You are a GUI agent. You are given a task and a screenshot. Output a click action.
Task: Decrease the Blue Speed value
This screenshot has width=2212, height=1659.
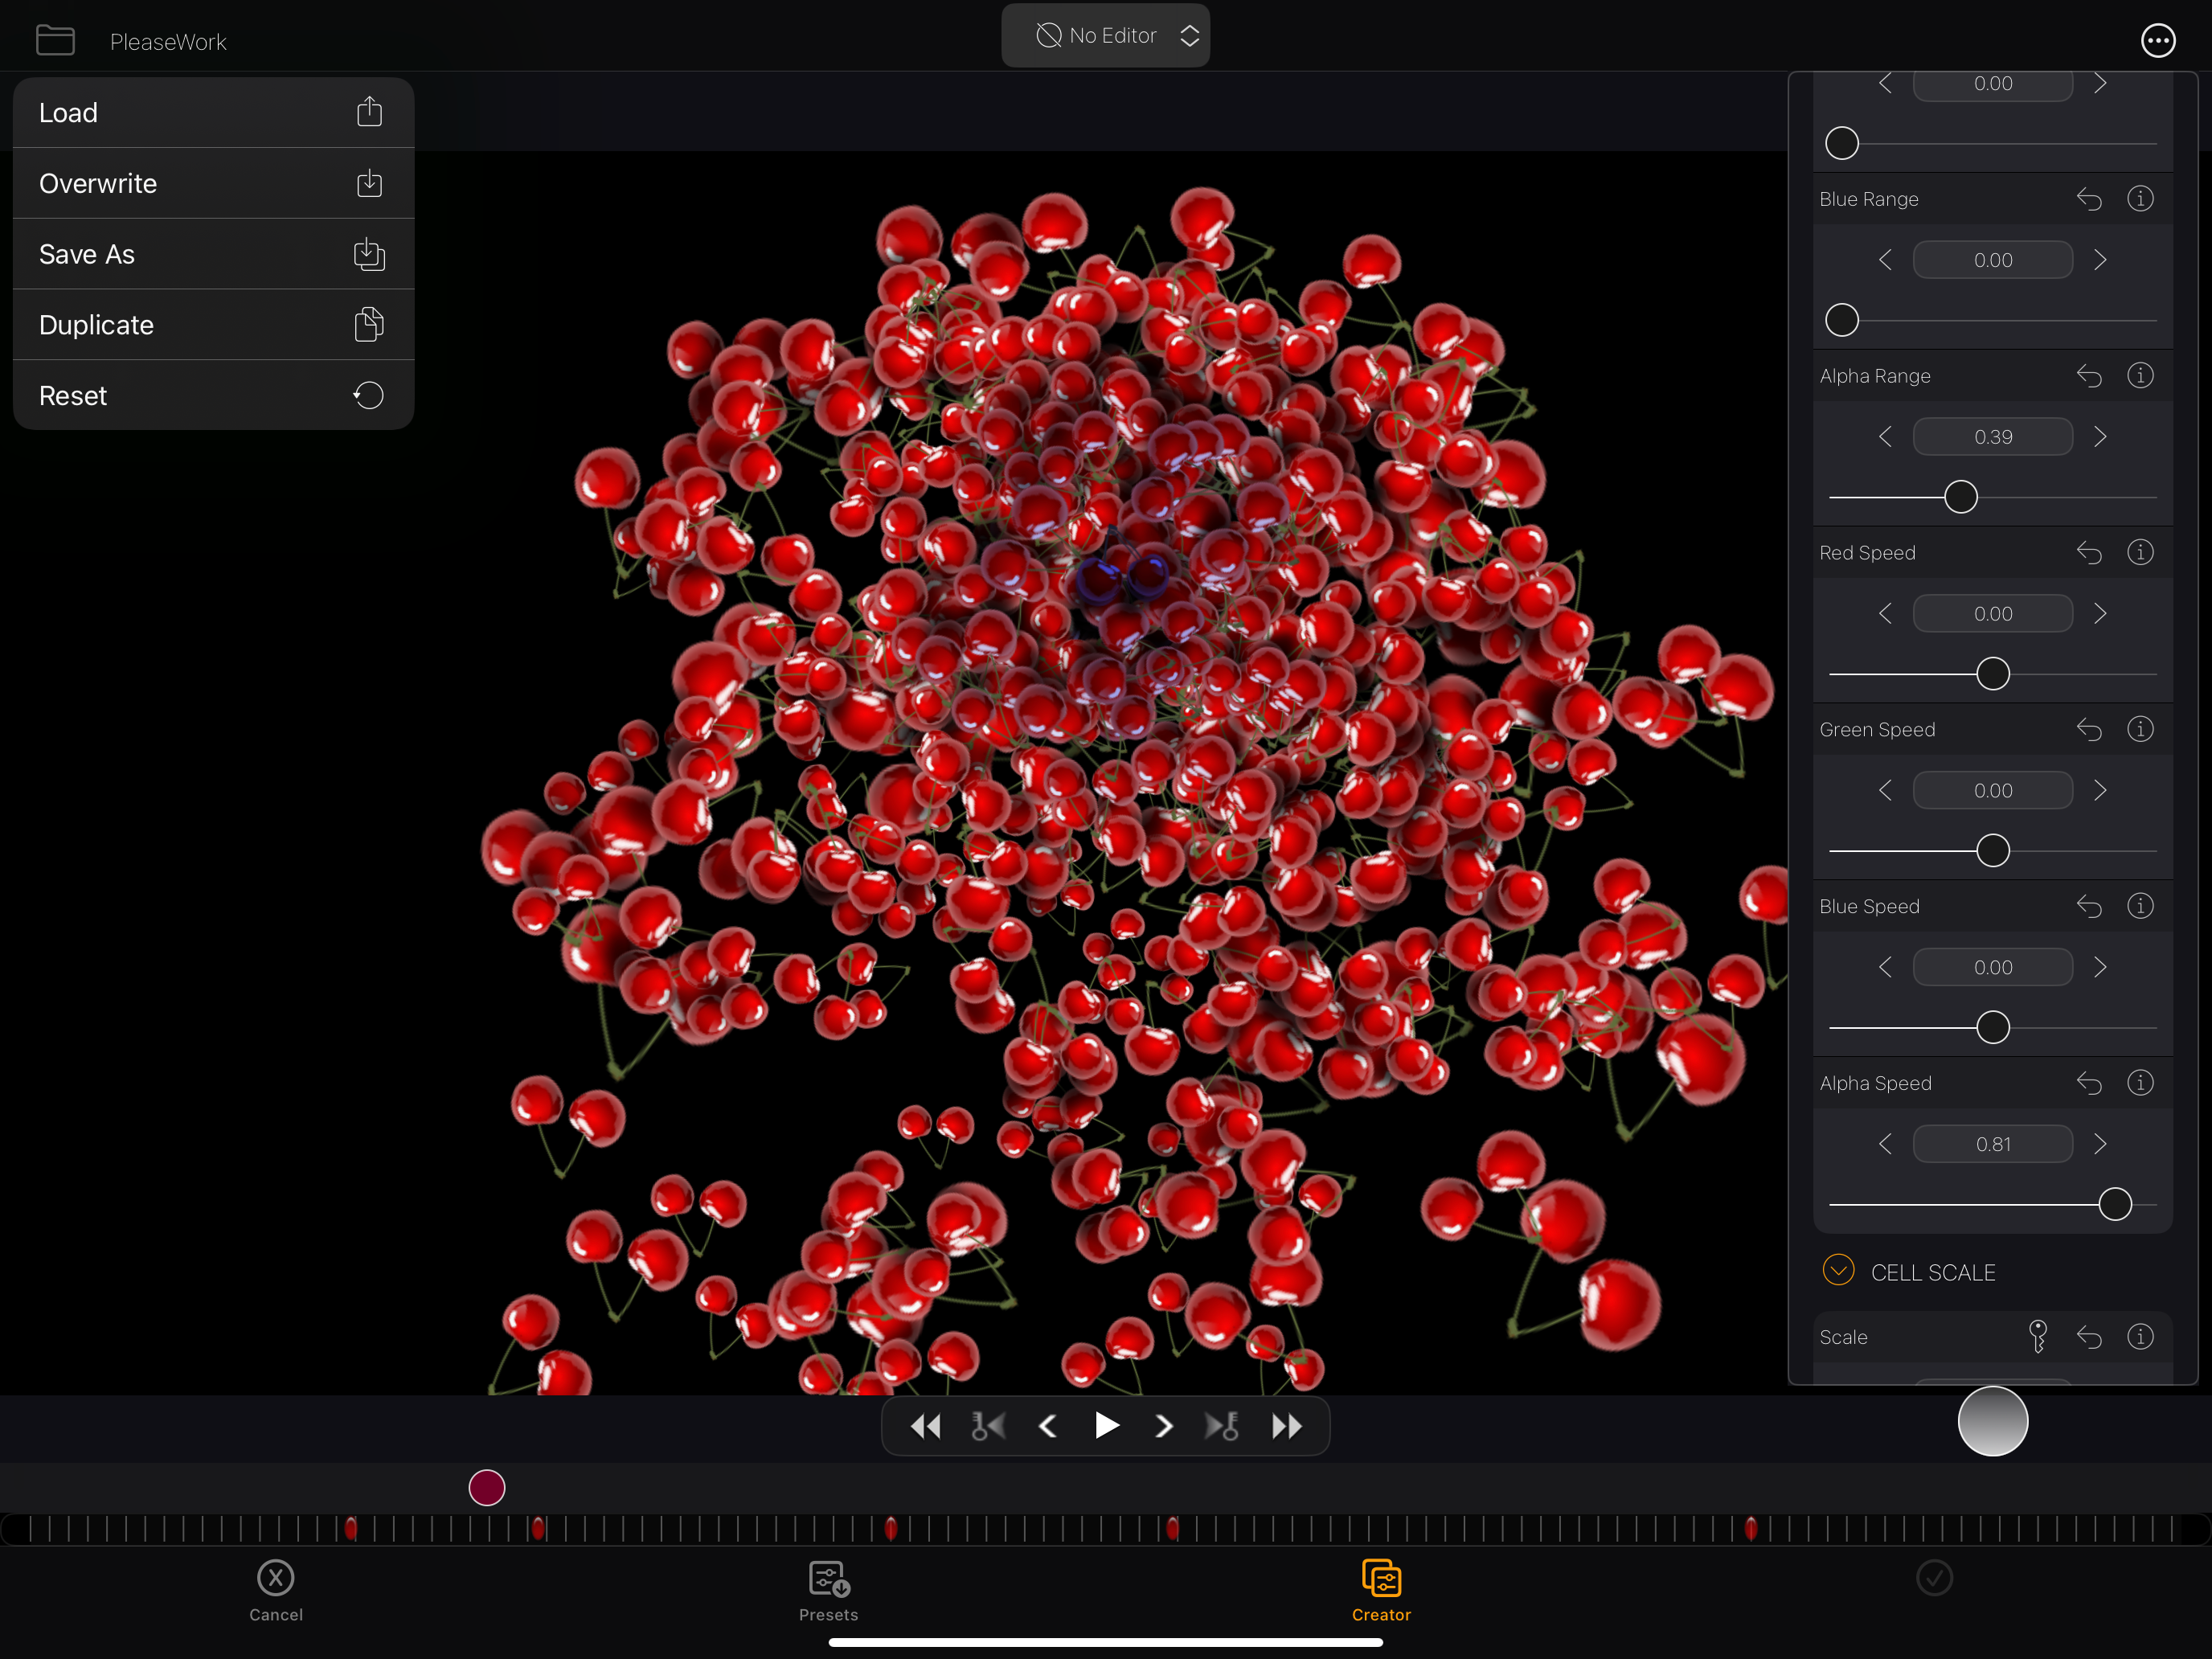coord(1885,968)
